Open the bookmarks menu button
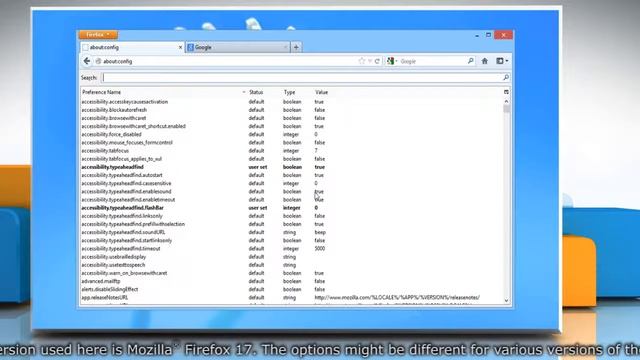Image resolution: width=640 pixels, height=360 pixels. tap(502, 61)
